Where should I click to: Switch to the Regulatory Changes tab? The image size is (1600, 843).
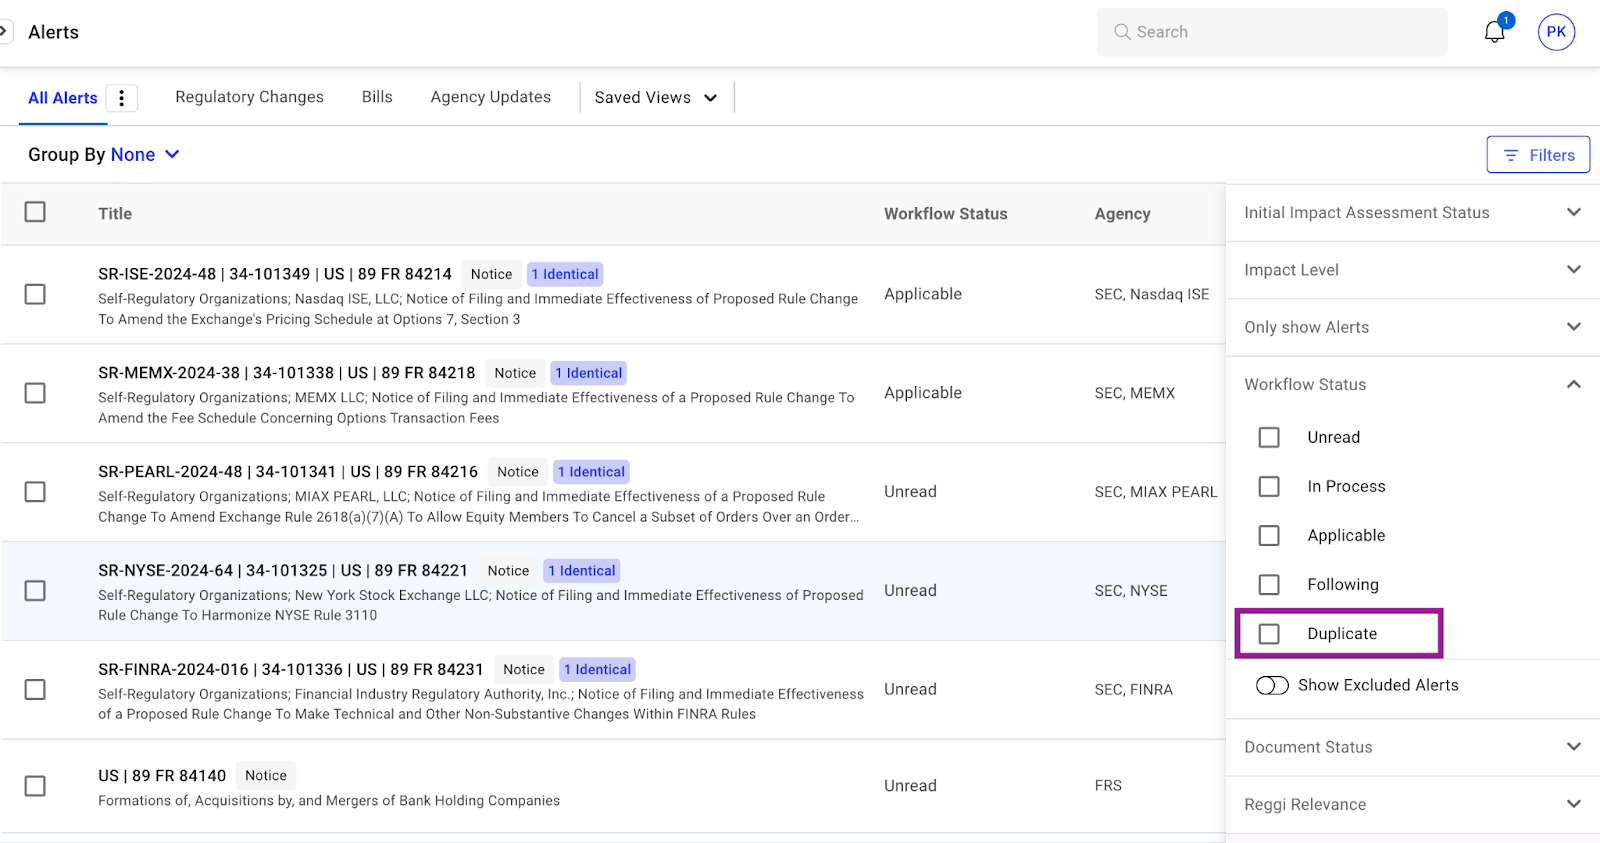tap(249, 97)
